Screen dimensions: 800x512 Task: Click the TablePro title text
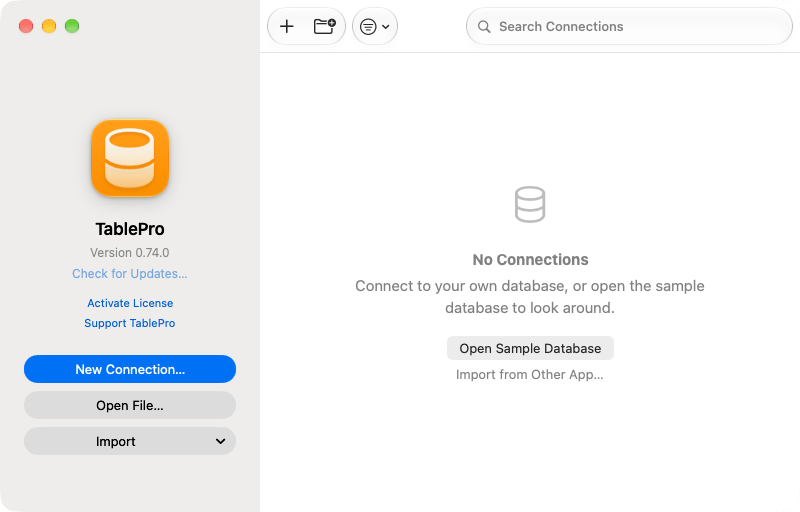tap(130, 229)
